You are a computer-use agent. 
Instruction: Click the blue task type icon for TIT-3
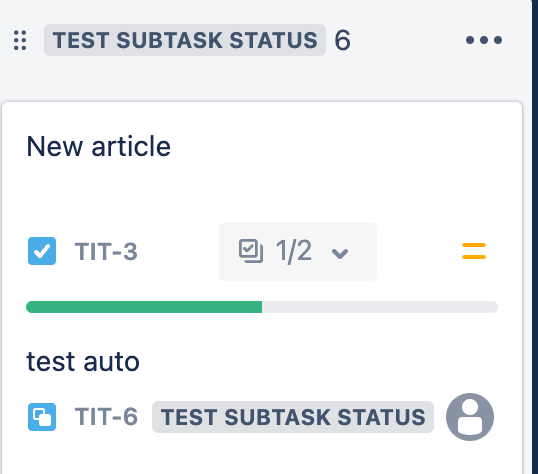click(42, 251)
